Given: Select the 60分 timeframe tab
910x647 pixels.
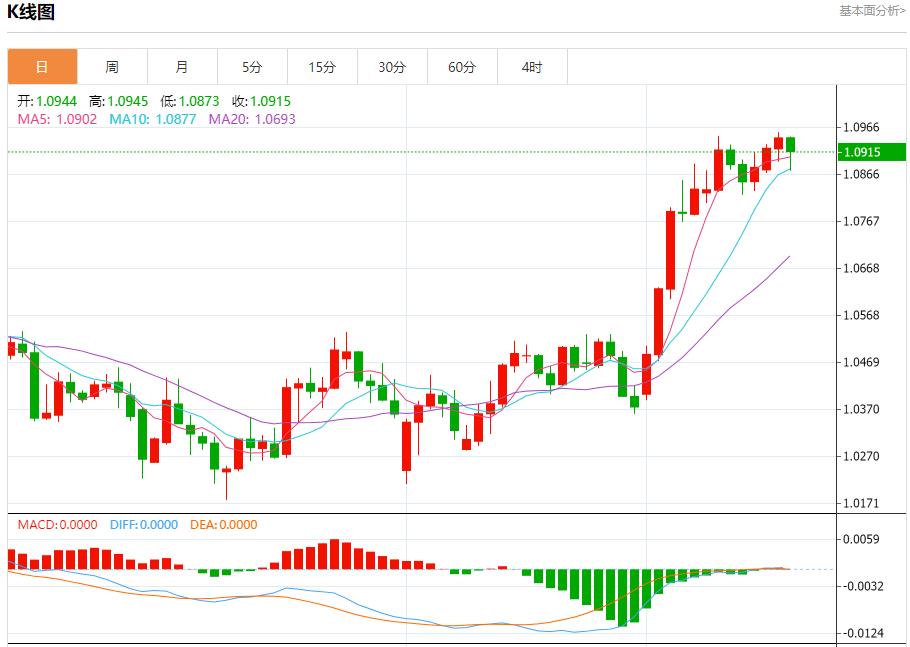Looking at the screenshot, I should [462, 67].
